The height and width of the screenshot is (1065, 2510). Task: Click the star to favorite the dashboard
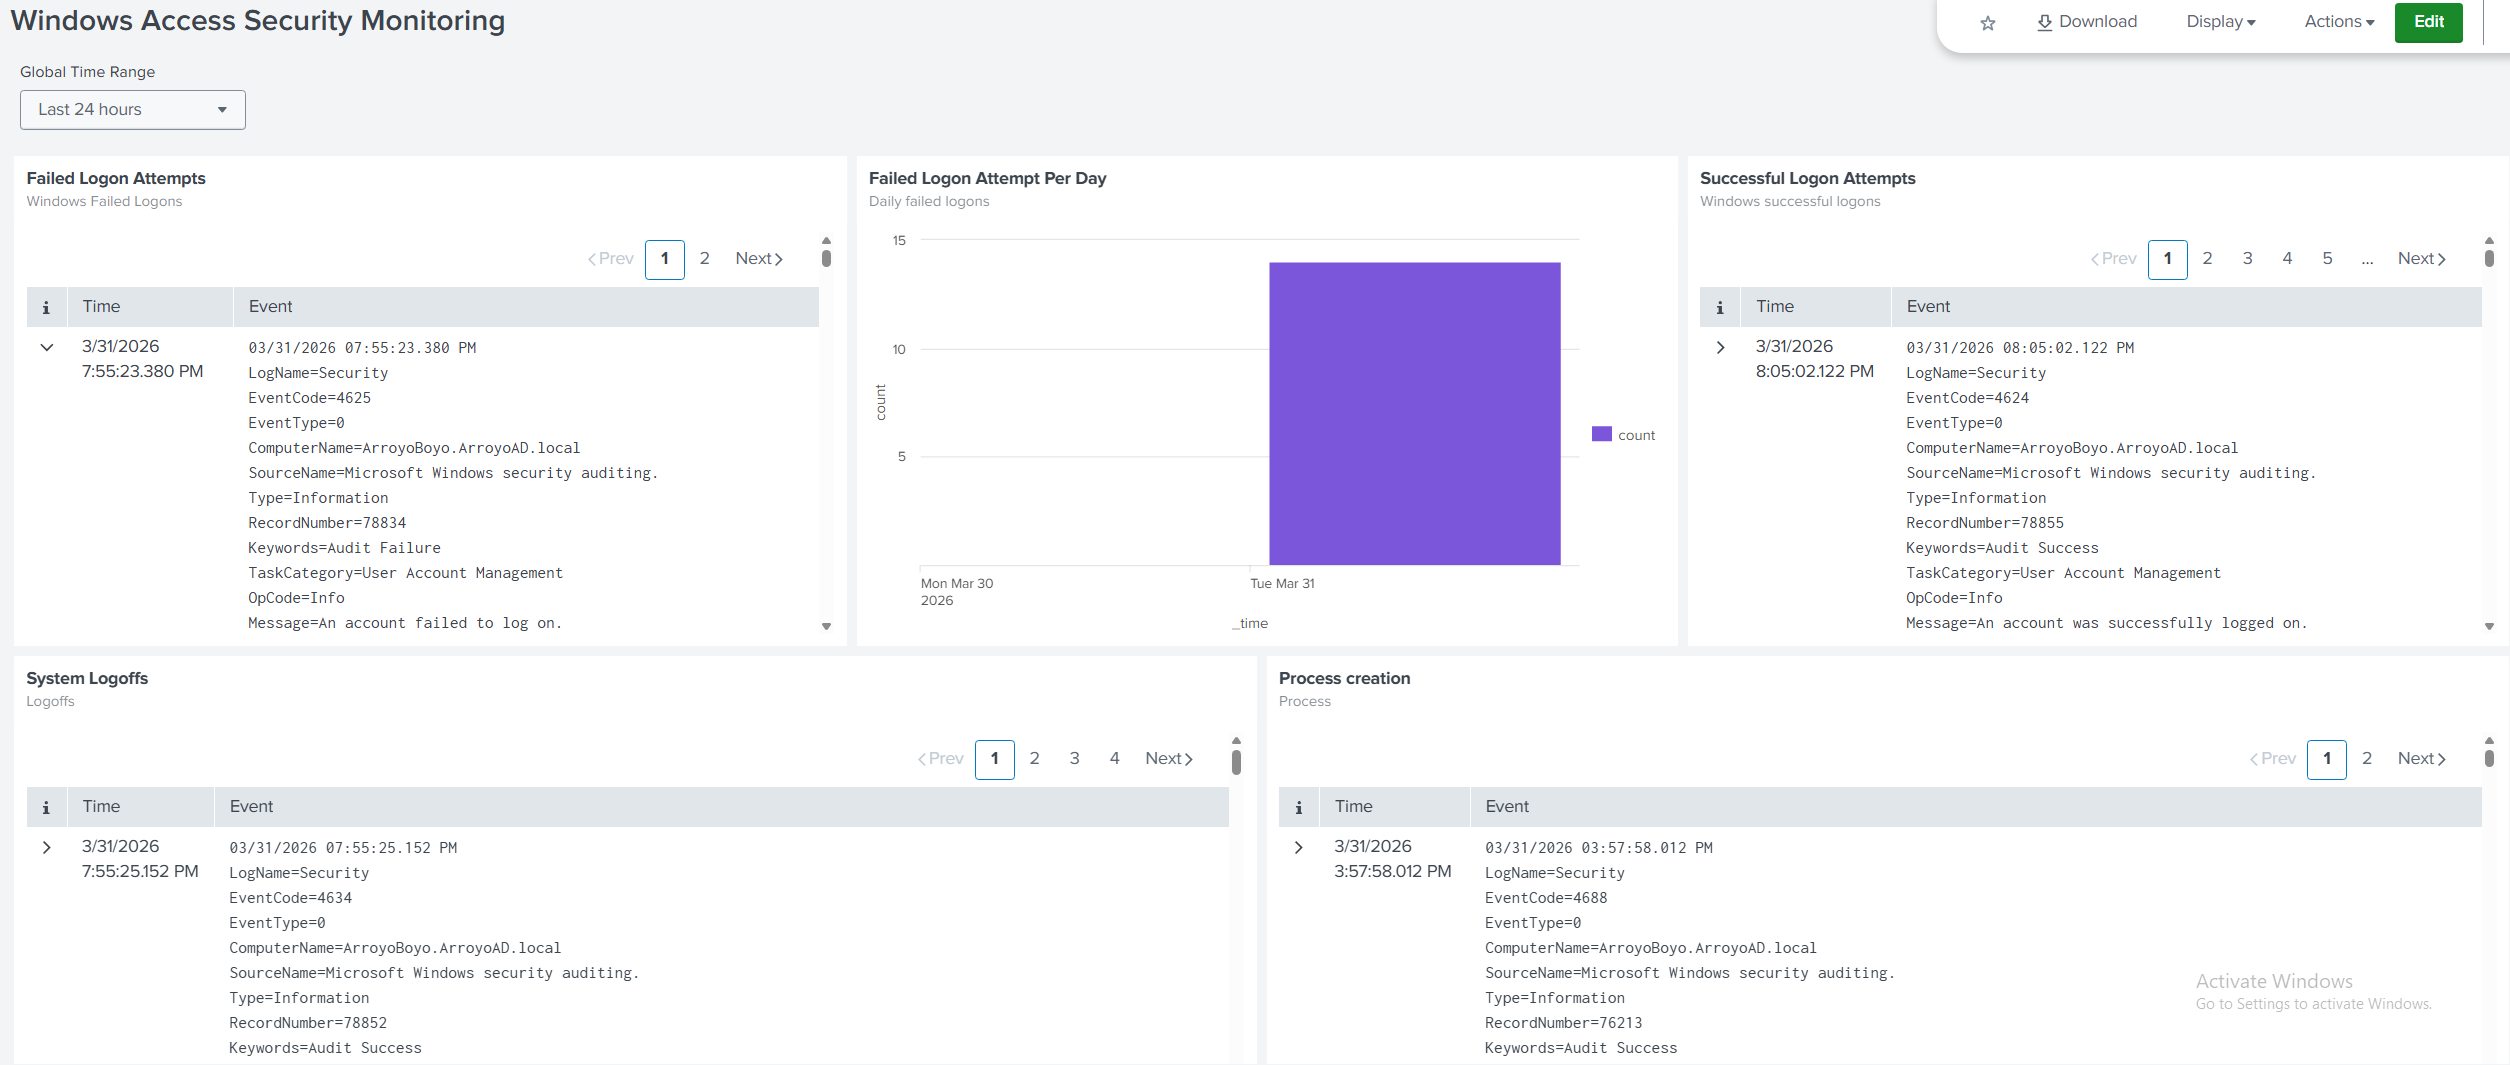pos(1988,22)
